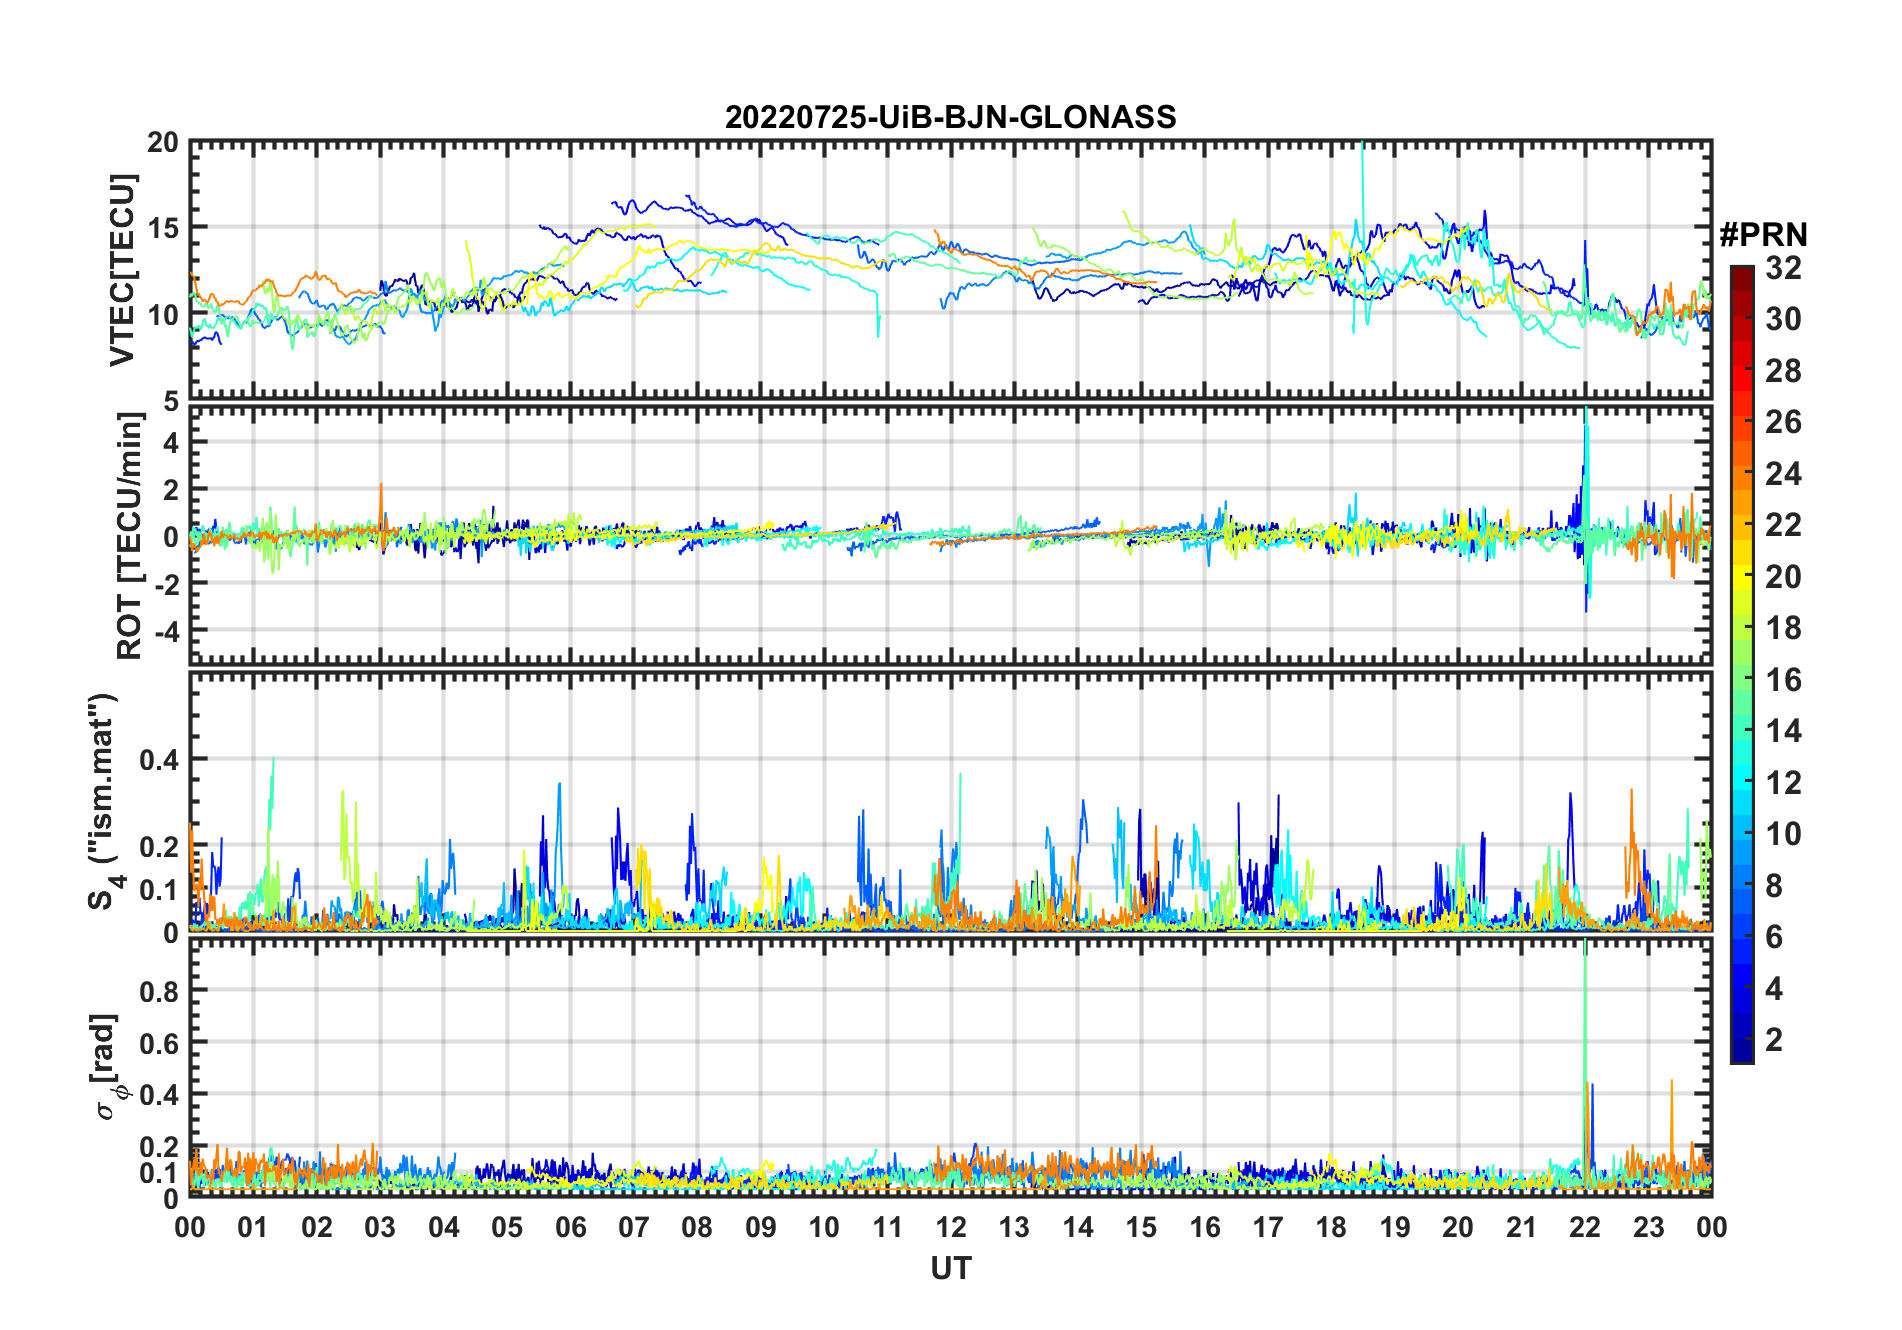This screenshot has width=1902, height=1330.
Task: Click the S4 scintillation plot panel
Action: (951, 802)
